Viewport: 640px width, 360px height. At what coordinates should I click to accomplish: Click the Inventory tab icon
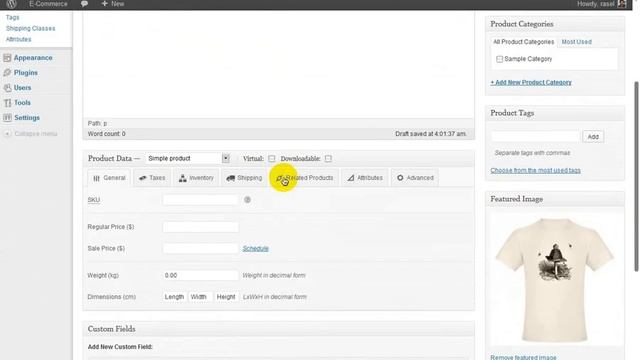[x=182, y=178]
